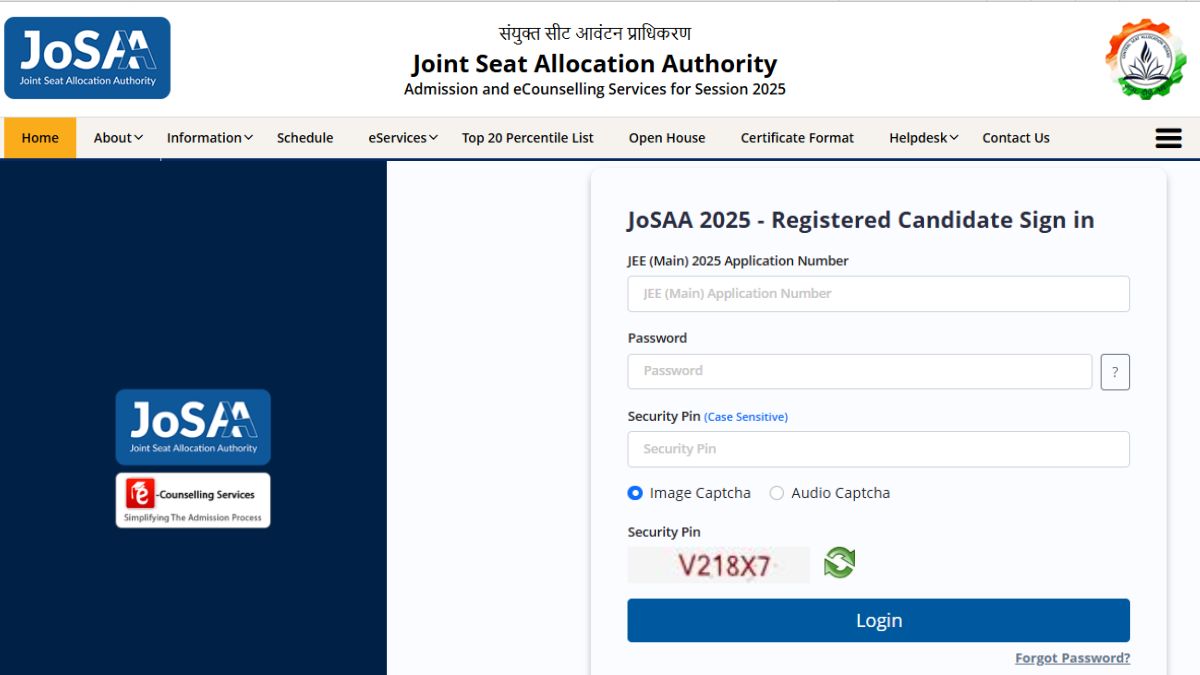
Task: Open the Forgot Password link
Action: pos(1072,657)
